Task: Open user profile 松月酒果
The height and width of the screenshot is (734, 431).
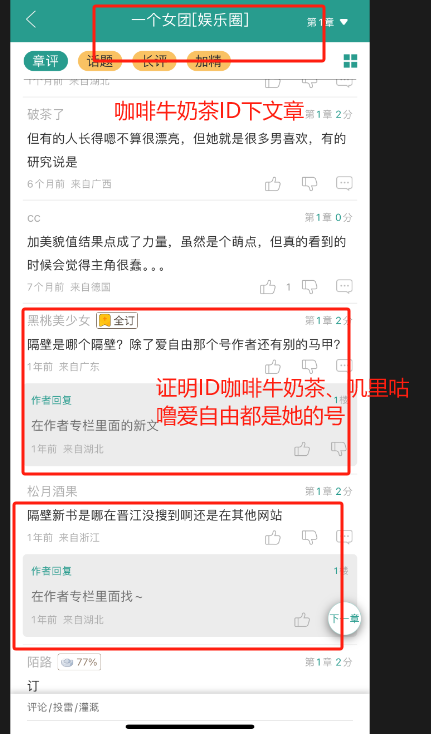Action: coord(52,492)
